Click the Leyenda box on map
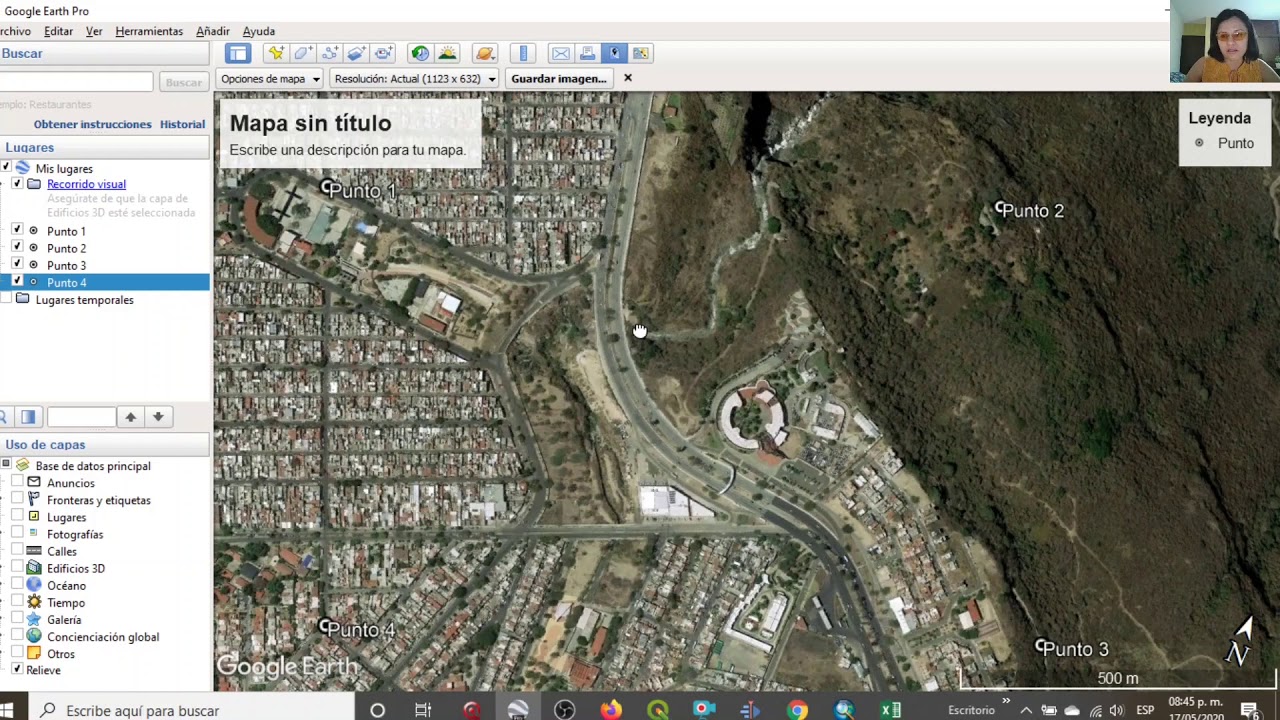Viewport: 1280px width, 720px height. tap(1224, 131)
